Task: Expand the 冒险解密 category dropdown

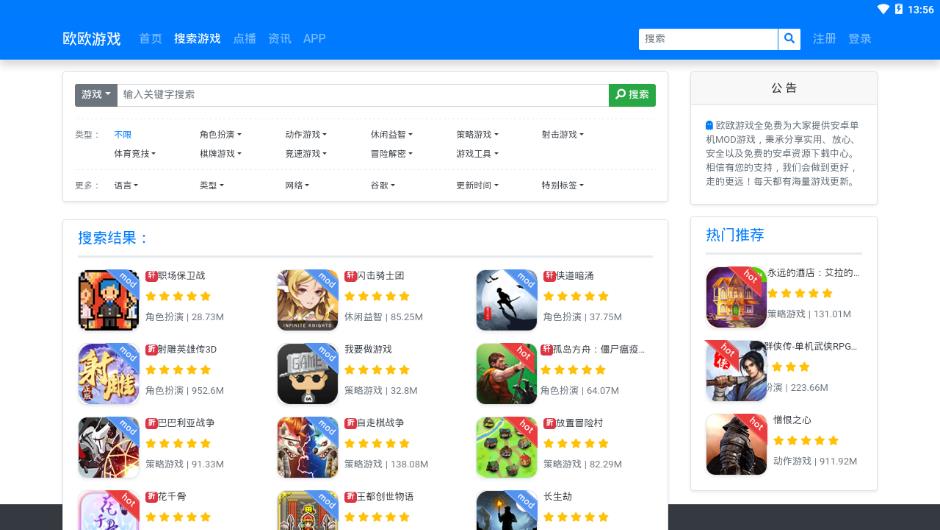Action: (391, 154)
